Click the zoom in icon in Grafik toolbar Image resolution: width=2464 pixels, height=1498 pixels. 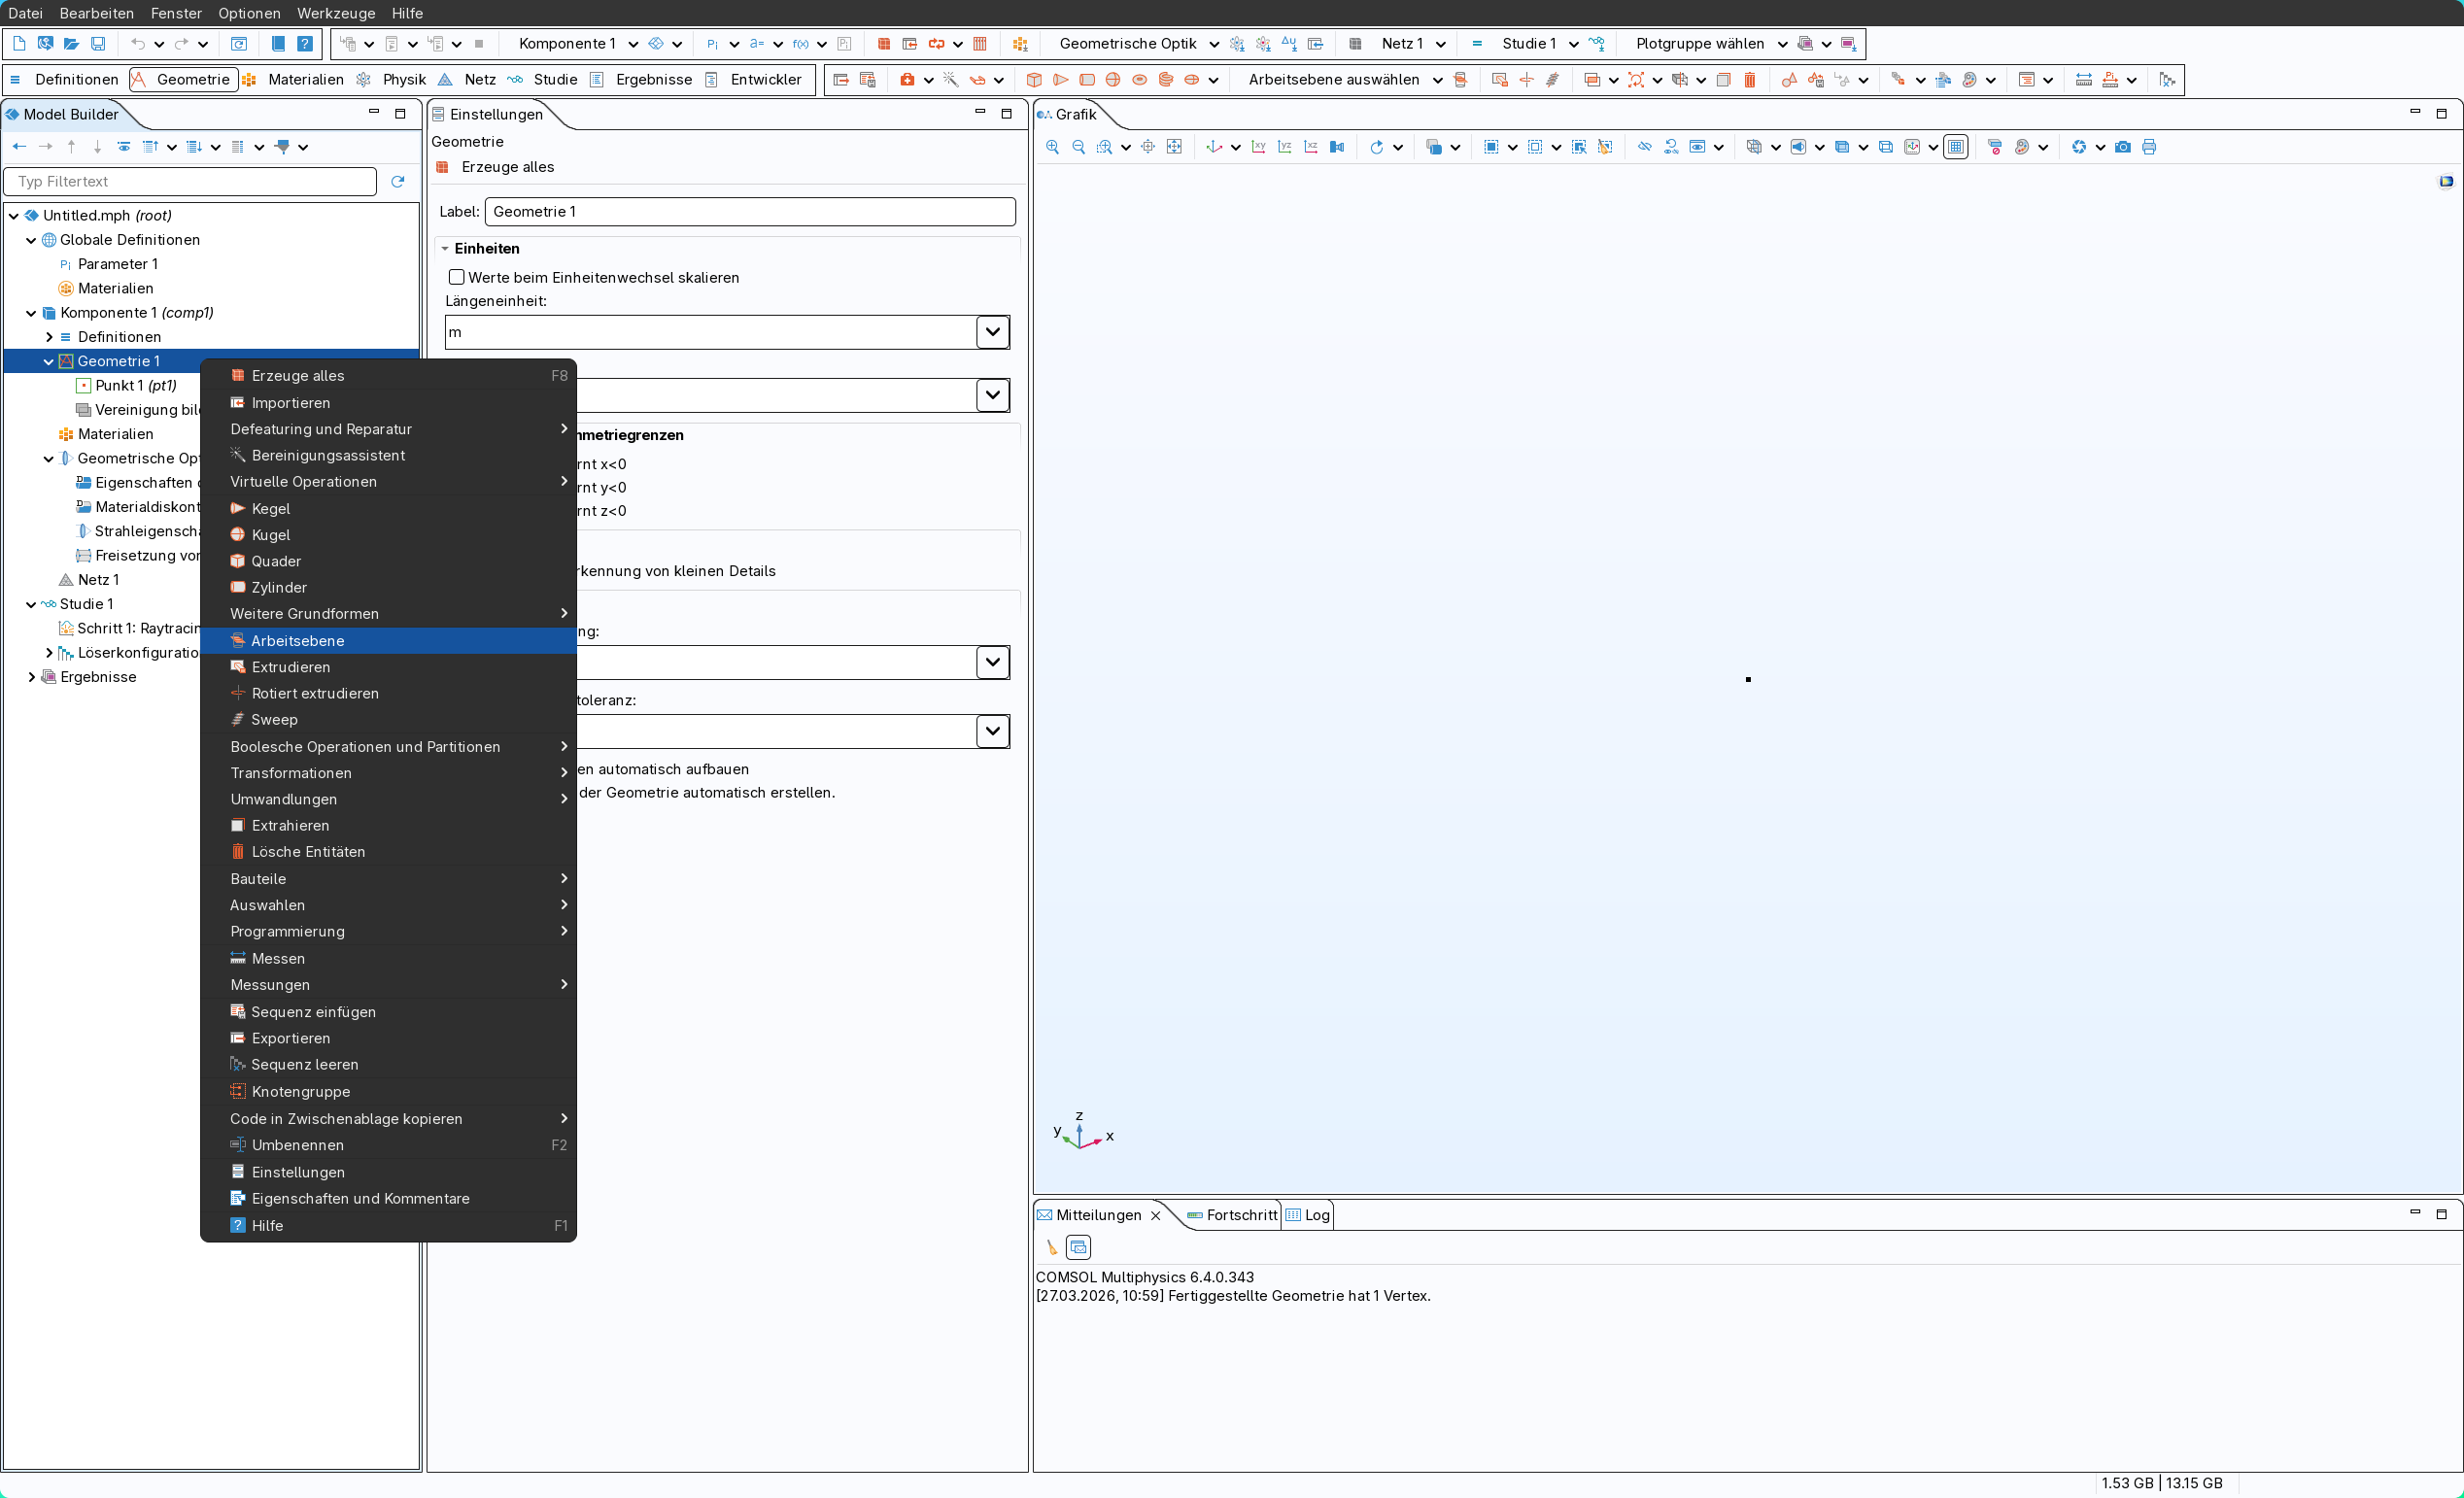point(1052,147)
